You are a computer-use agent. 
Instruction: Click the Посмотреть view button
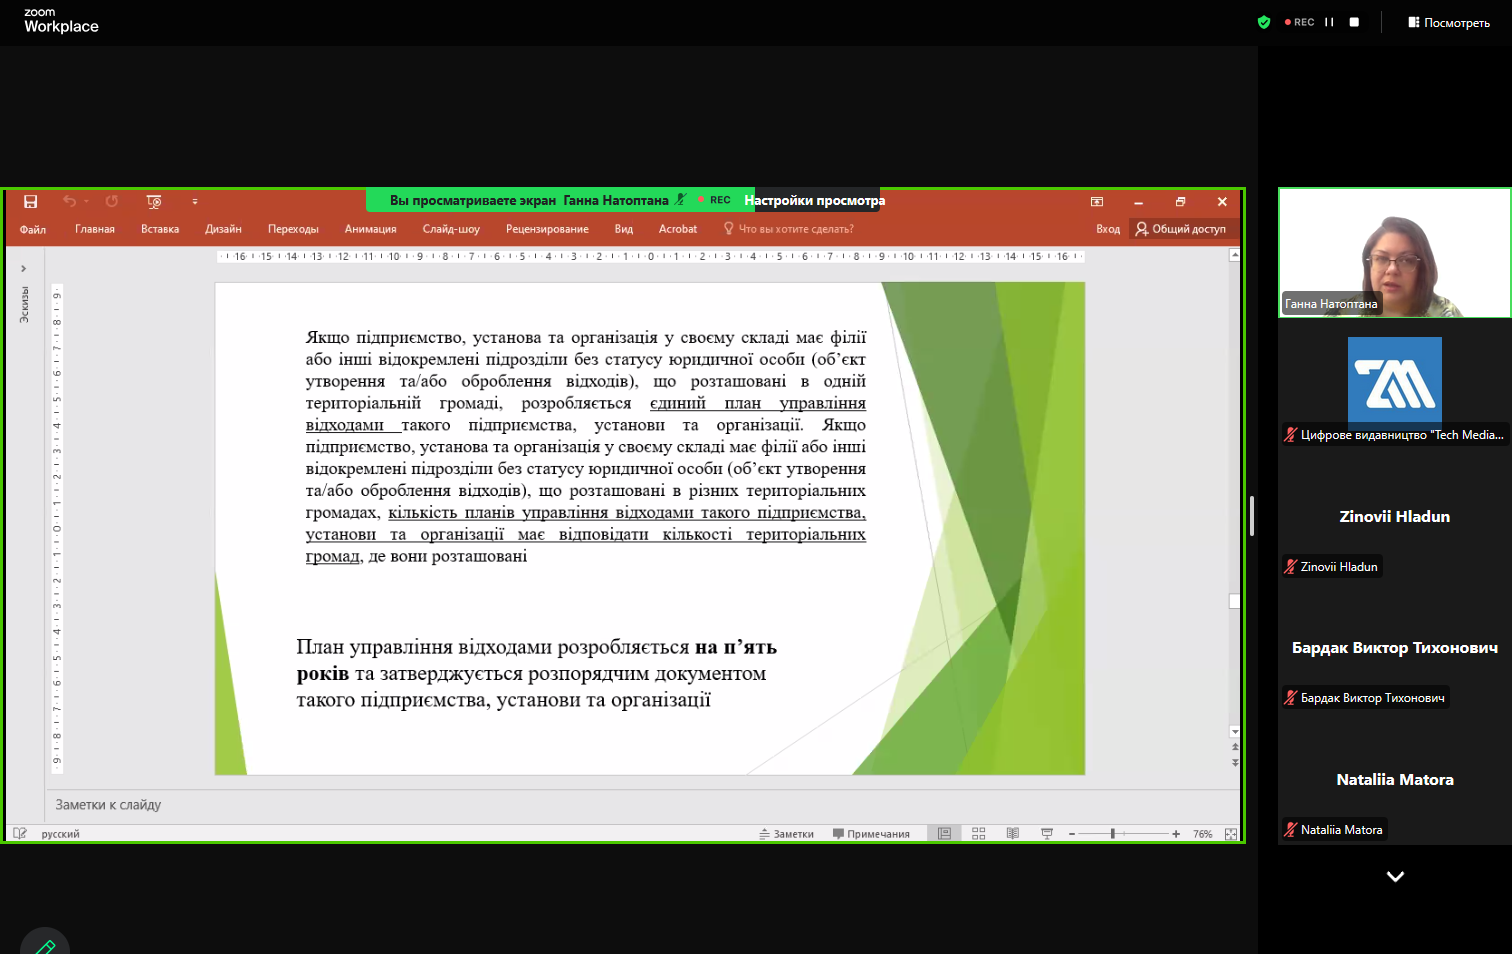coord(1449,22)
